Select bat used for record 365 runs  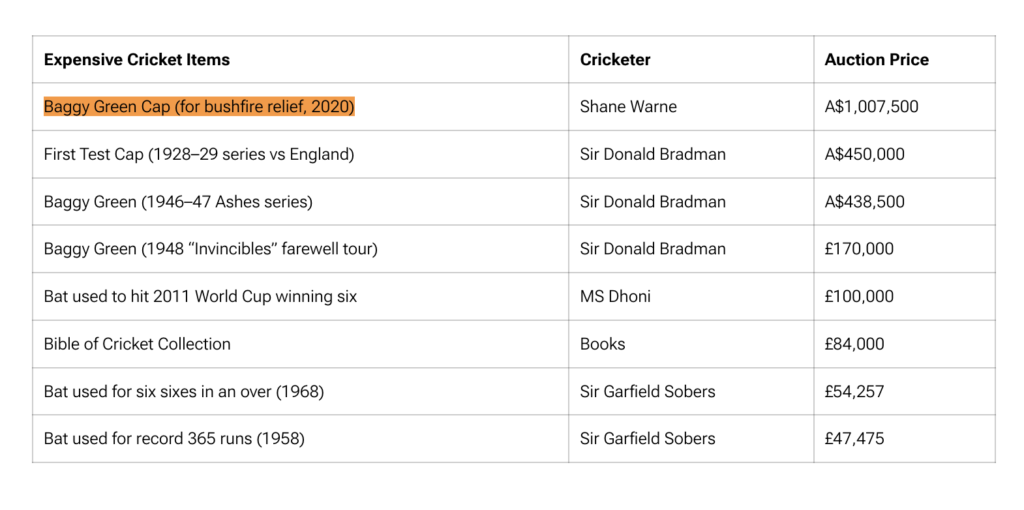pyautogui.click(x=174, y=439)
